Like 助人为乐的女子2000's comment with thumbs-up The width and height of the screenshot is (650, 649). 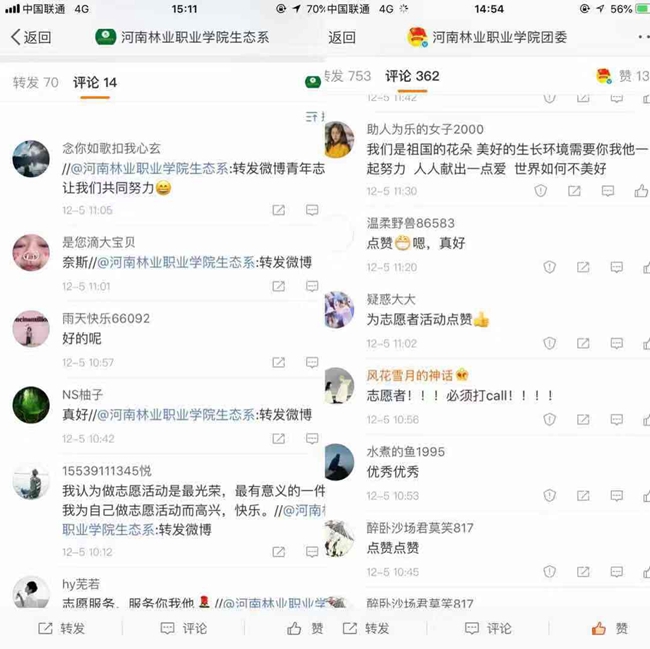pos(641,191)
